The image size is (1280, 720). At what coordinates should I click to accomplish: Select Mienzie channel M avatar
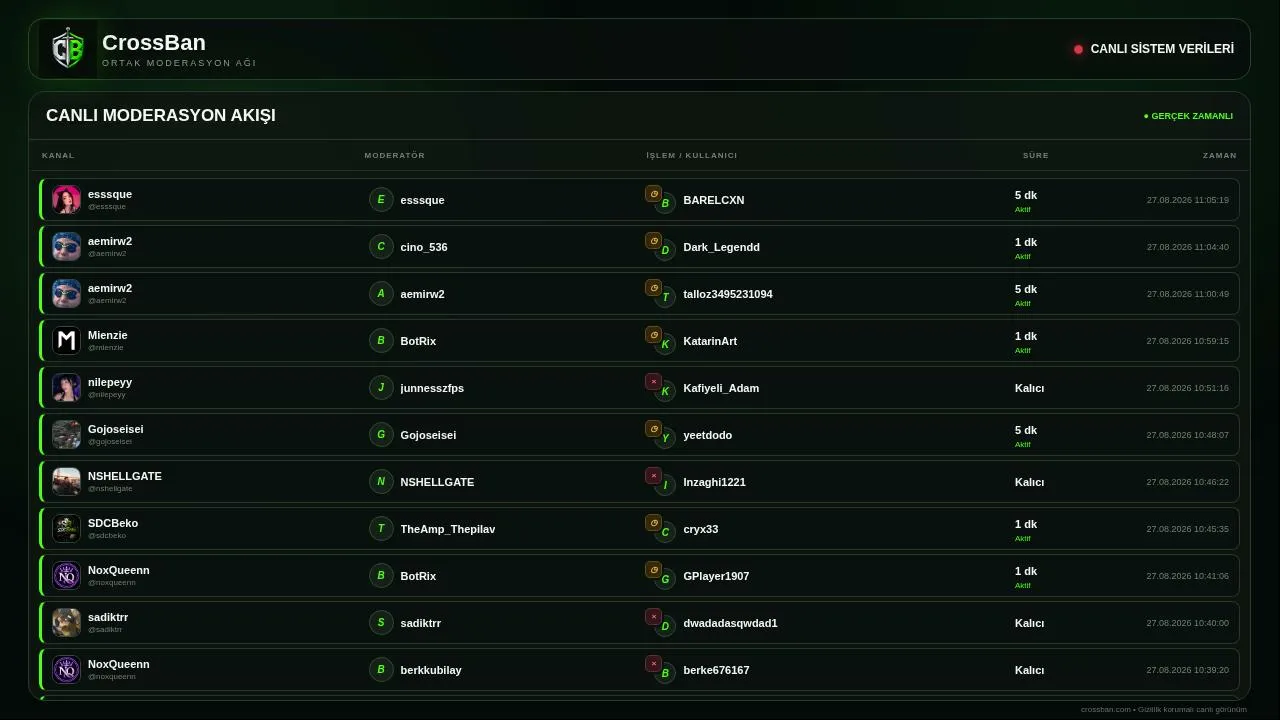pyautogui.click(x=67, y=340)
